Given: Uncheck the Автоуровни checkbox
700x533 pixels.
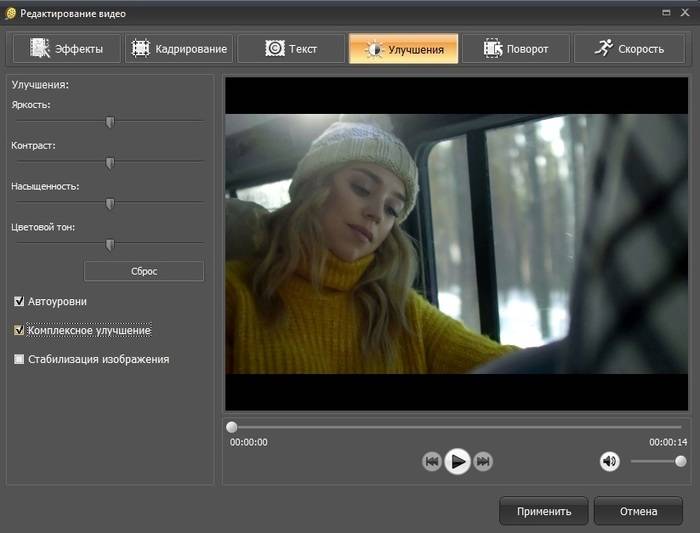Looking at the screenshot, I should click(19, 301).
